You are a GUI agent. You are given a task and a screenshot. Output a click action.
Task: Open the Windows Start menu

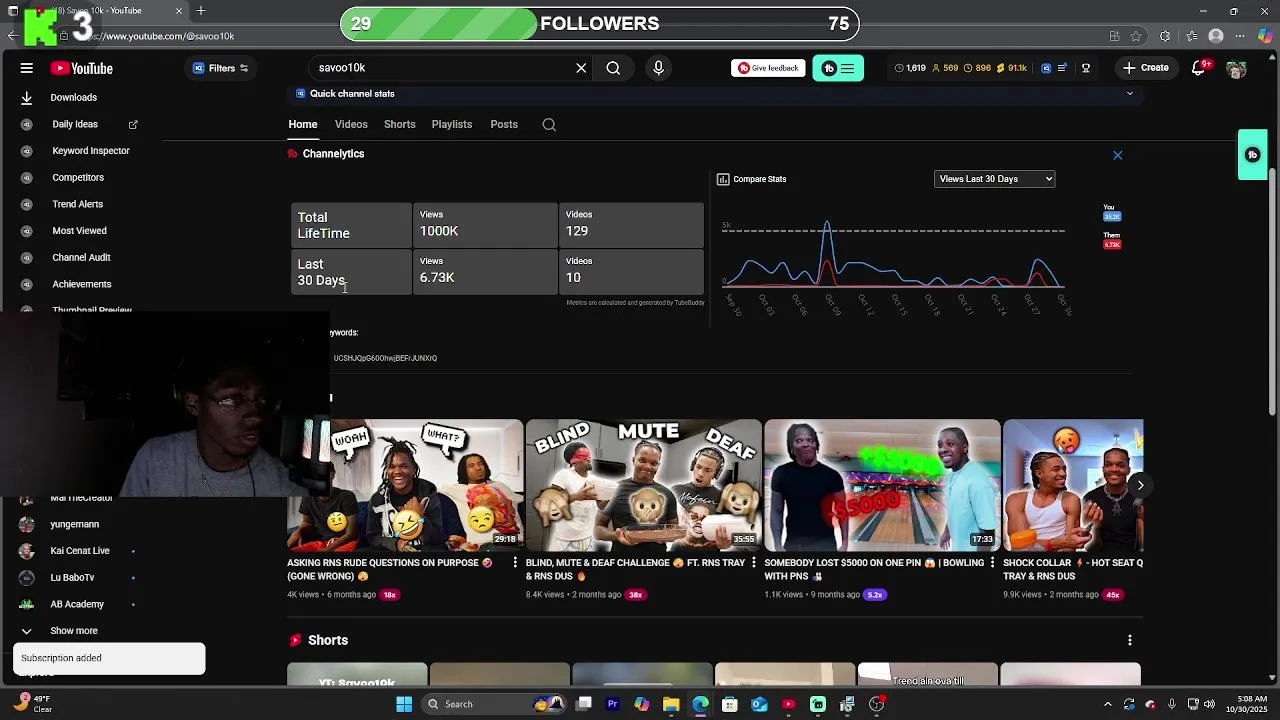click(x=404, y=704)
